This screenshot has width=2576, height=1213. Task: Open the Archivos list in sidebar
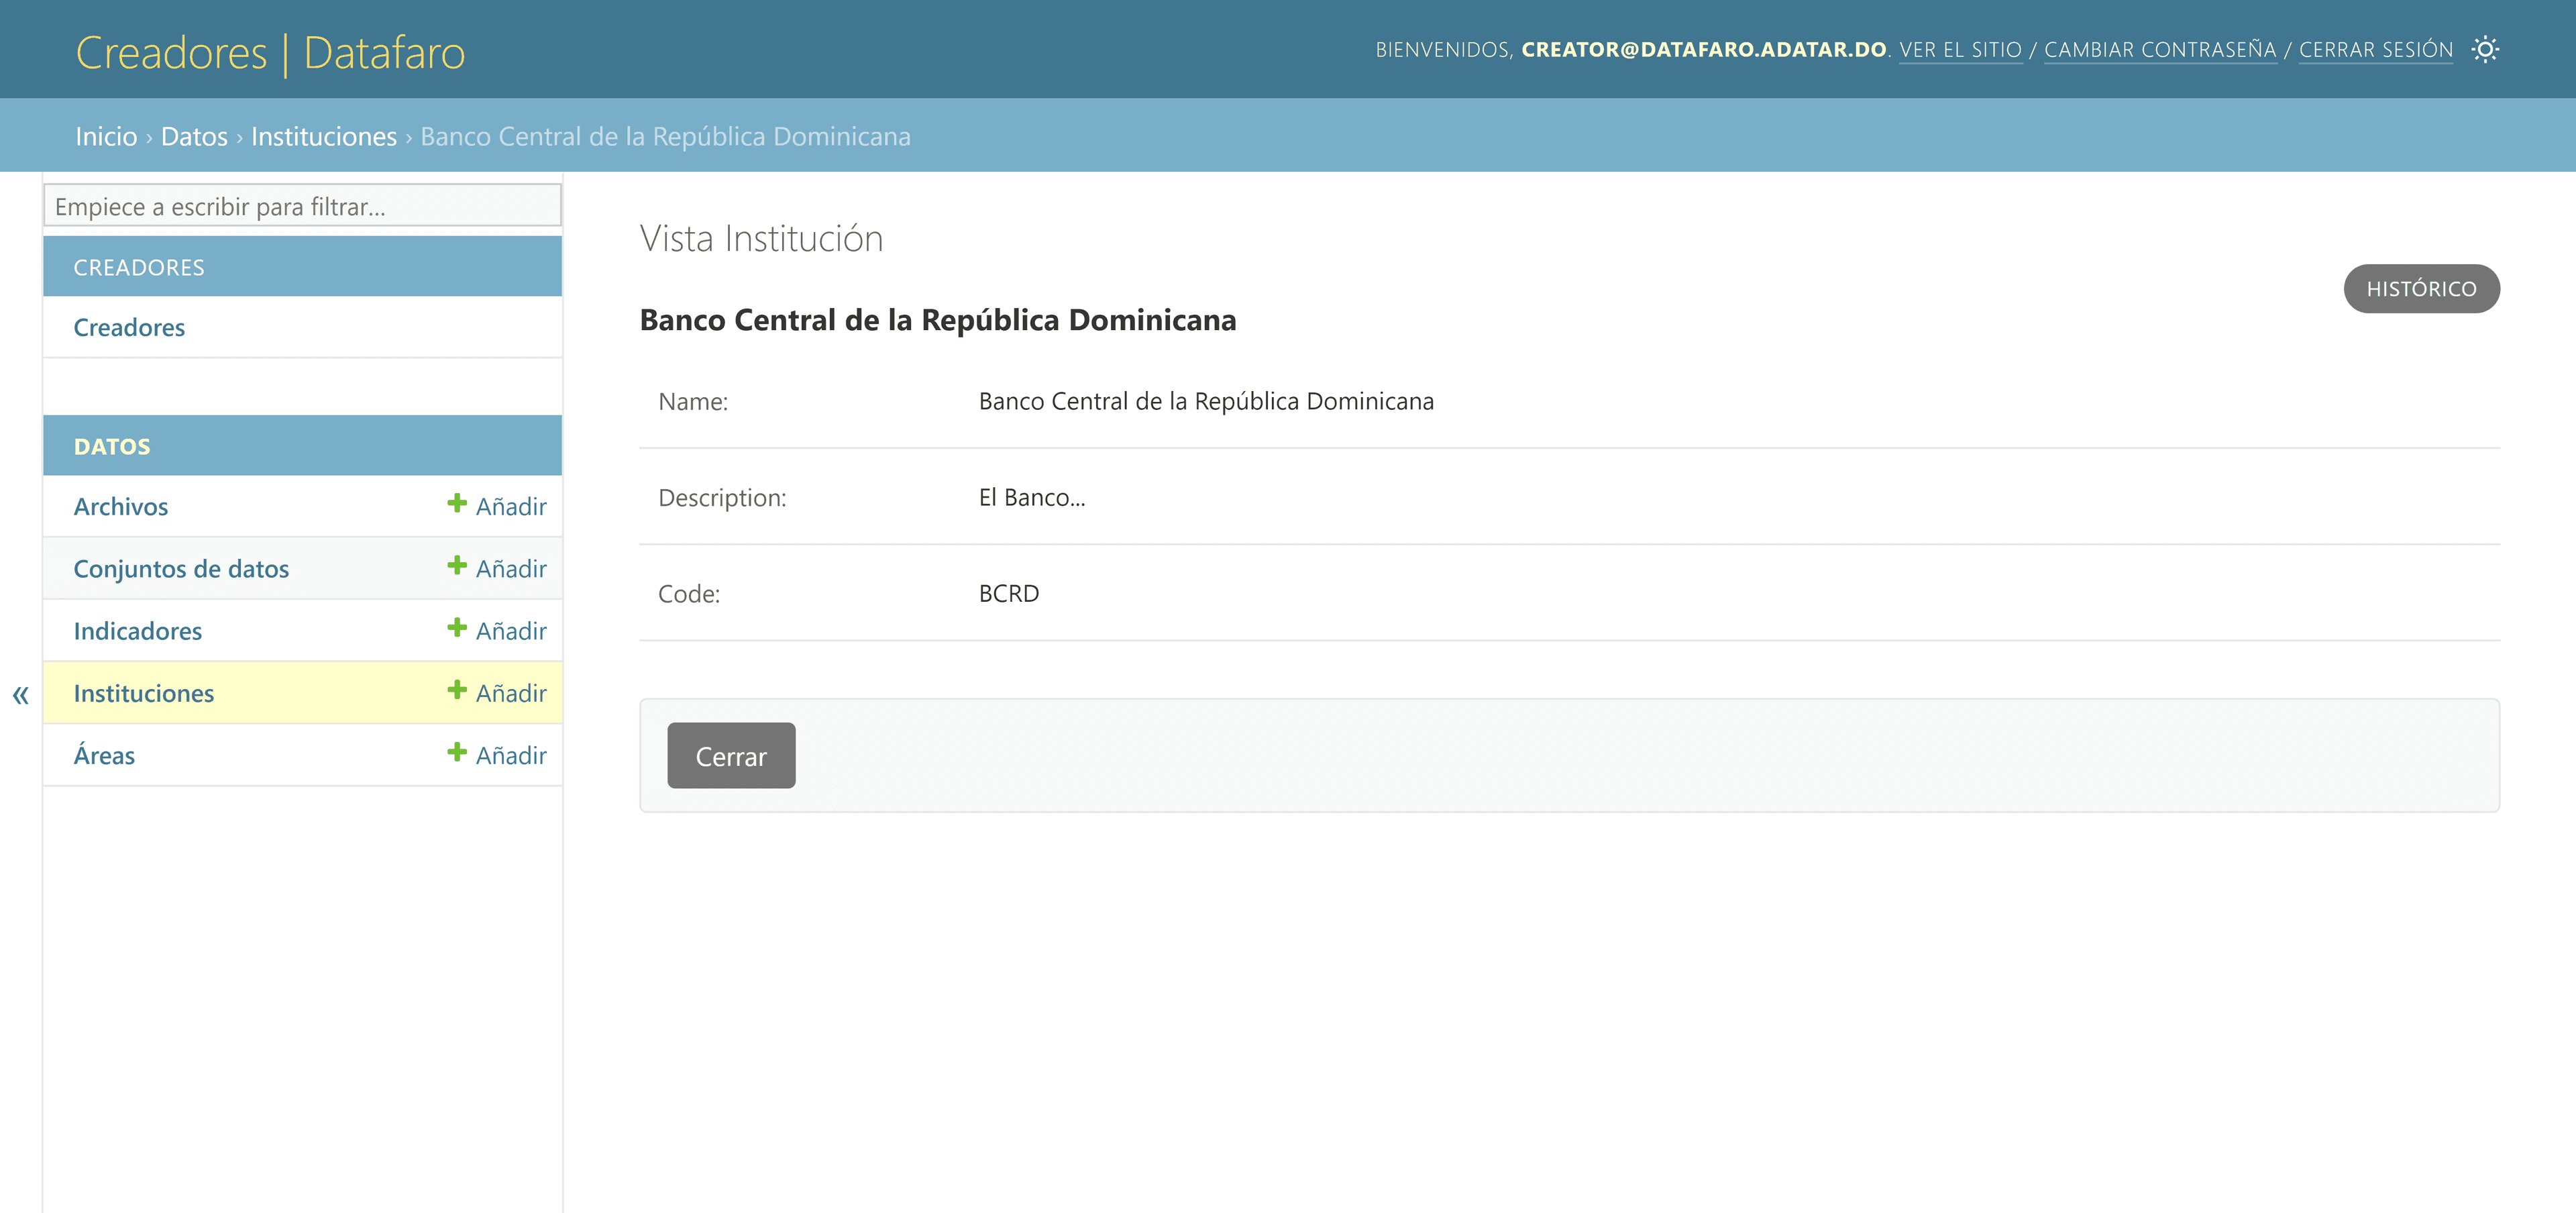(x=121, y=506)
